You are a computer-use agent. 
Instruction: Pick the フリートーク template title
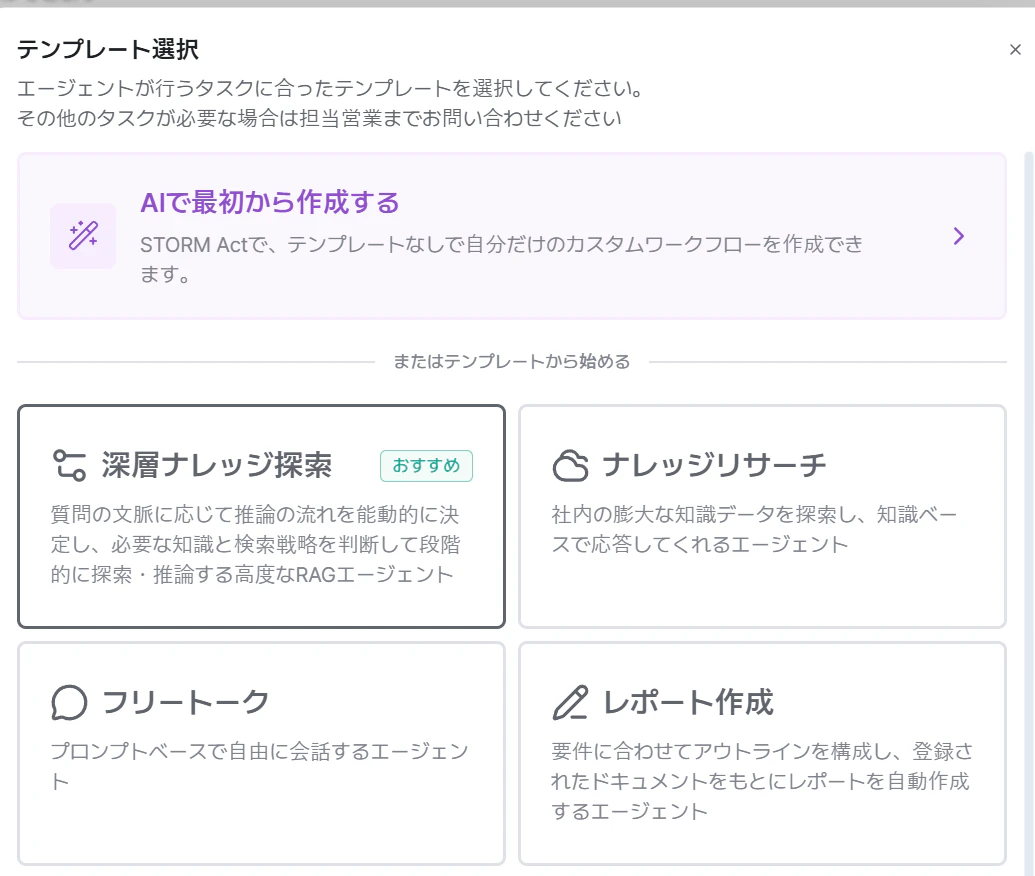point(185,702)
